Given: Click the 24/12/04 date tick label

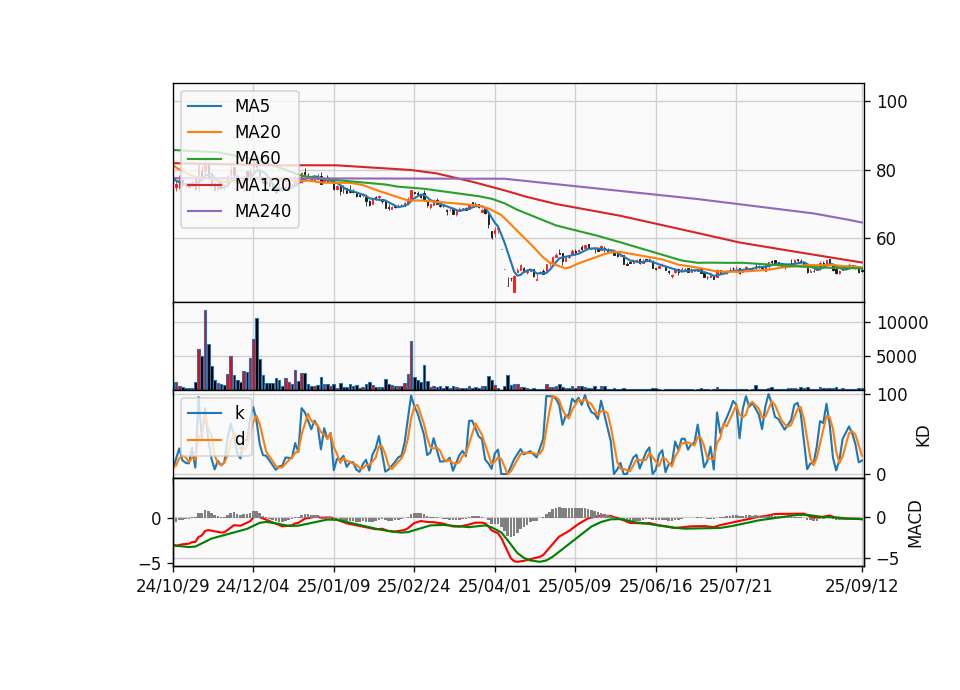Looking at the screenshot, I should [x=253, y=586].
